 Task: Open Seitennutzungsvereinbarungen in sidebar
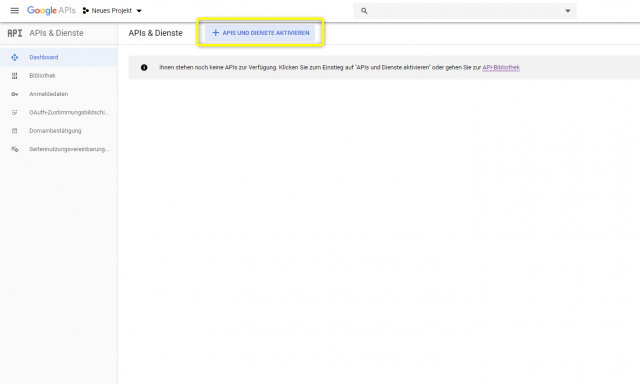[58, 149]
